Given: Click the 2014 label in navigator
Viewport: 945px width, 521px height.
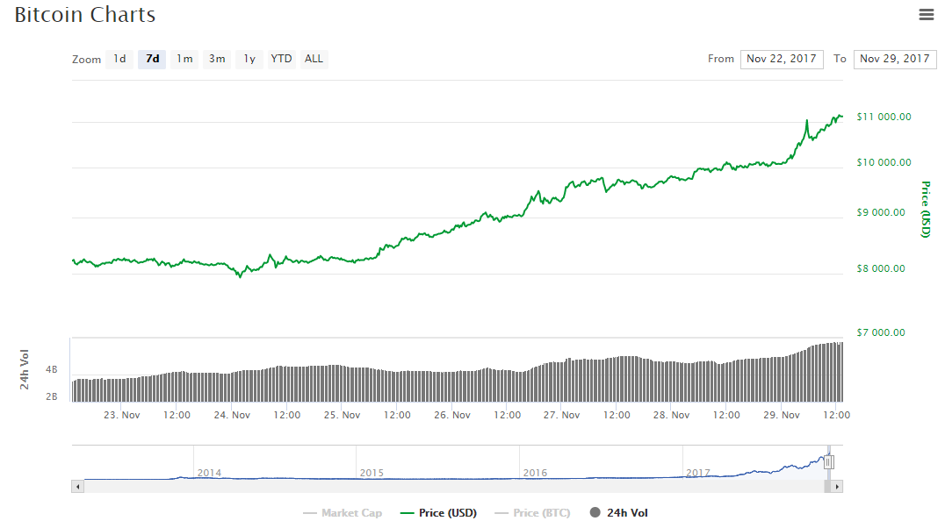Looking at the screenshot, I should tap(209, 473).
